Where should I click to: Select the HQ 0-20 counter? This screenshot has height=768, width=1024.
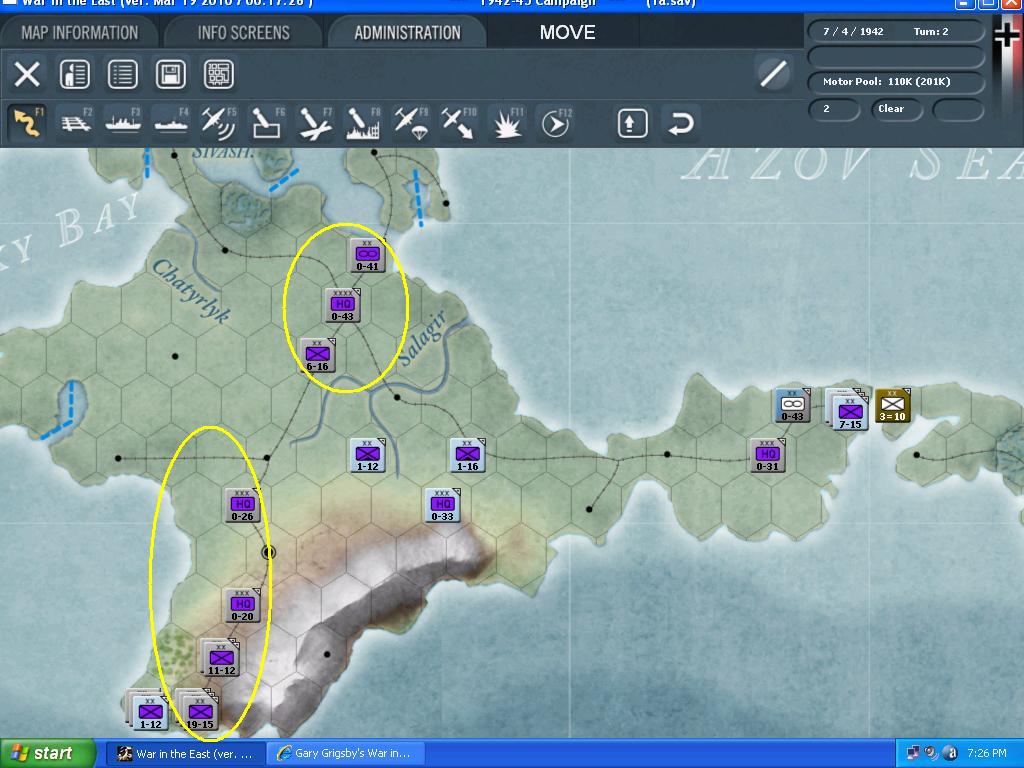(242, 605)
